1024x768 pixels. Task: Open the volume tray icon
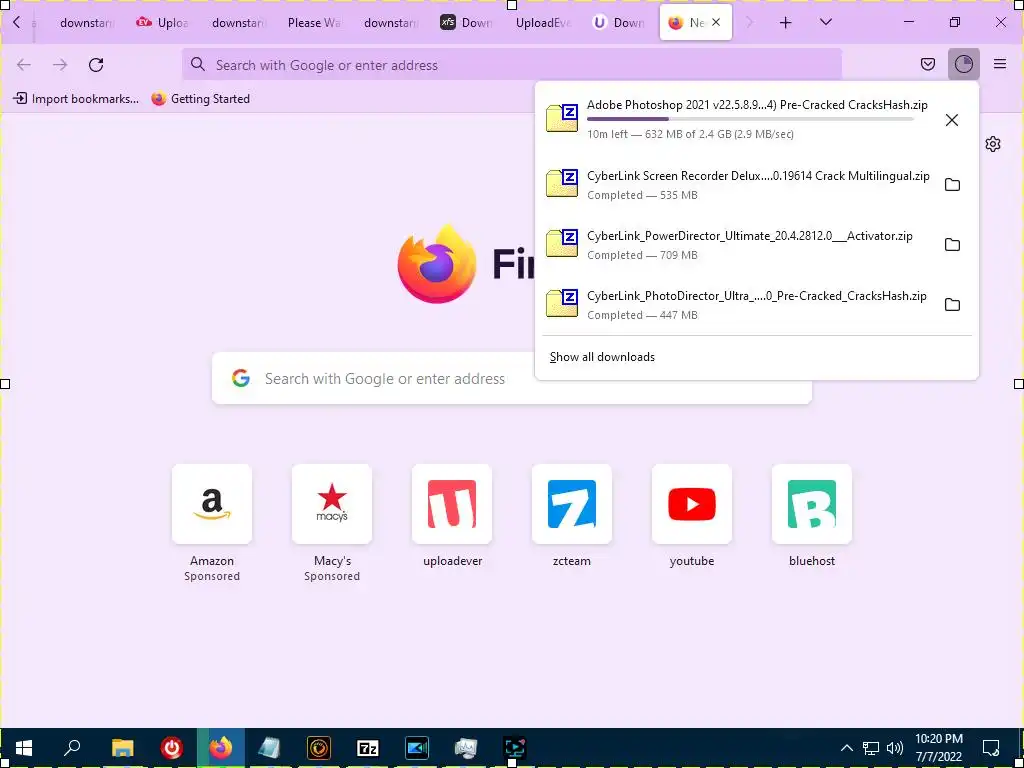(895, 748)
